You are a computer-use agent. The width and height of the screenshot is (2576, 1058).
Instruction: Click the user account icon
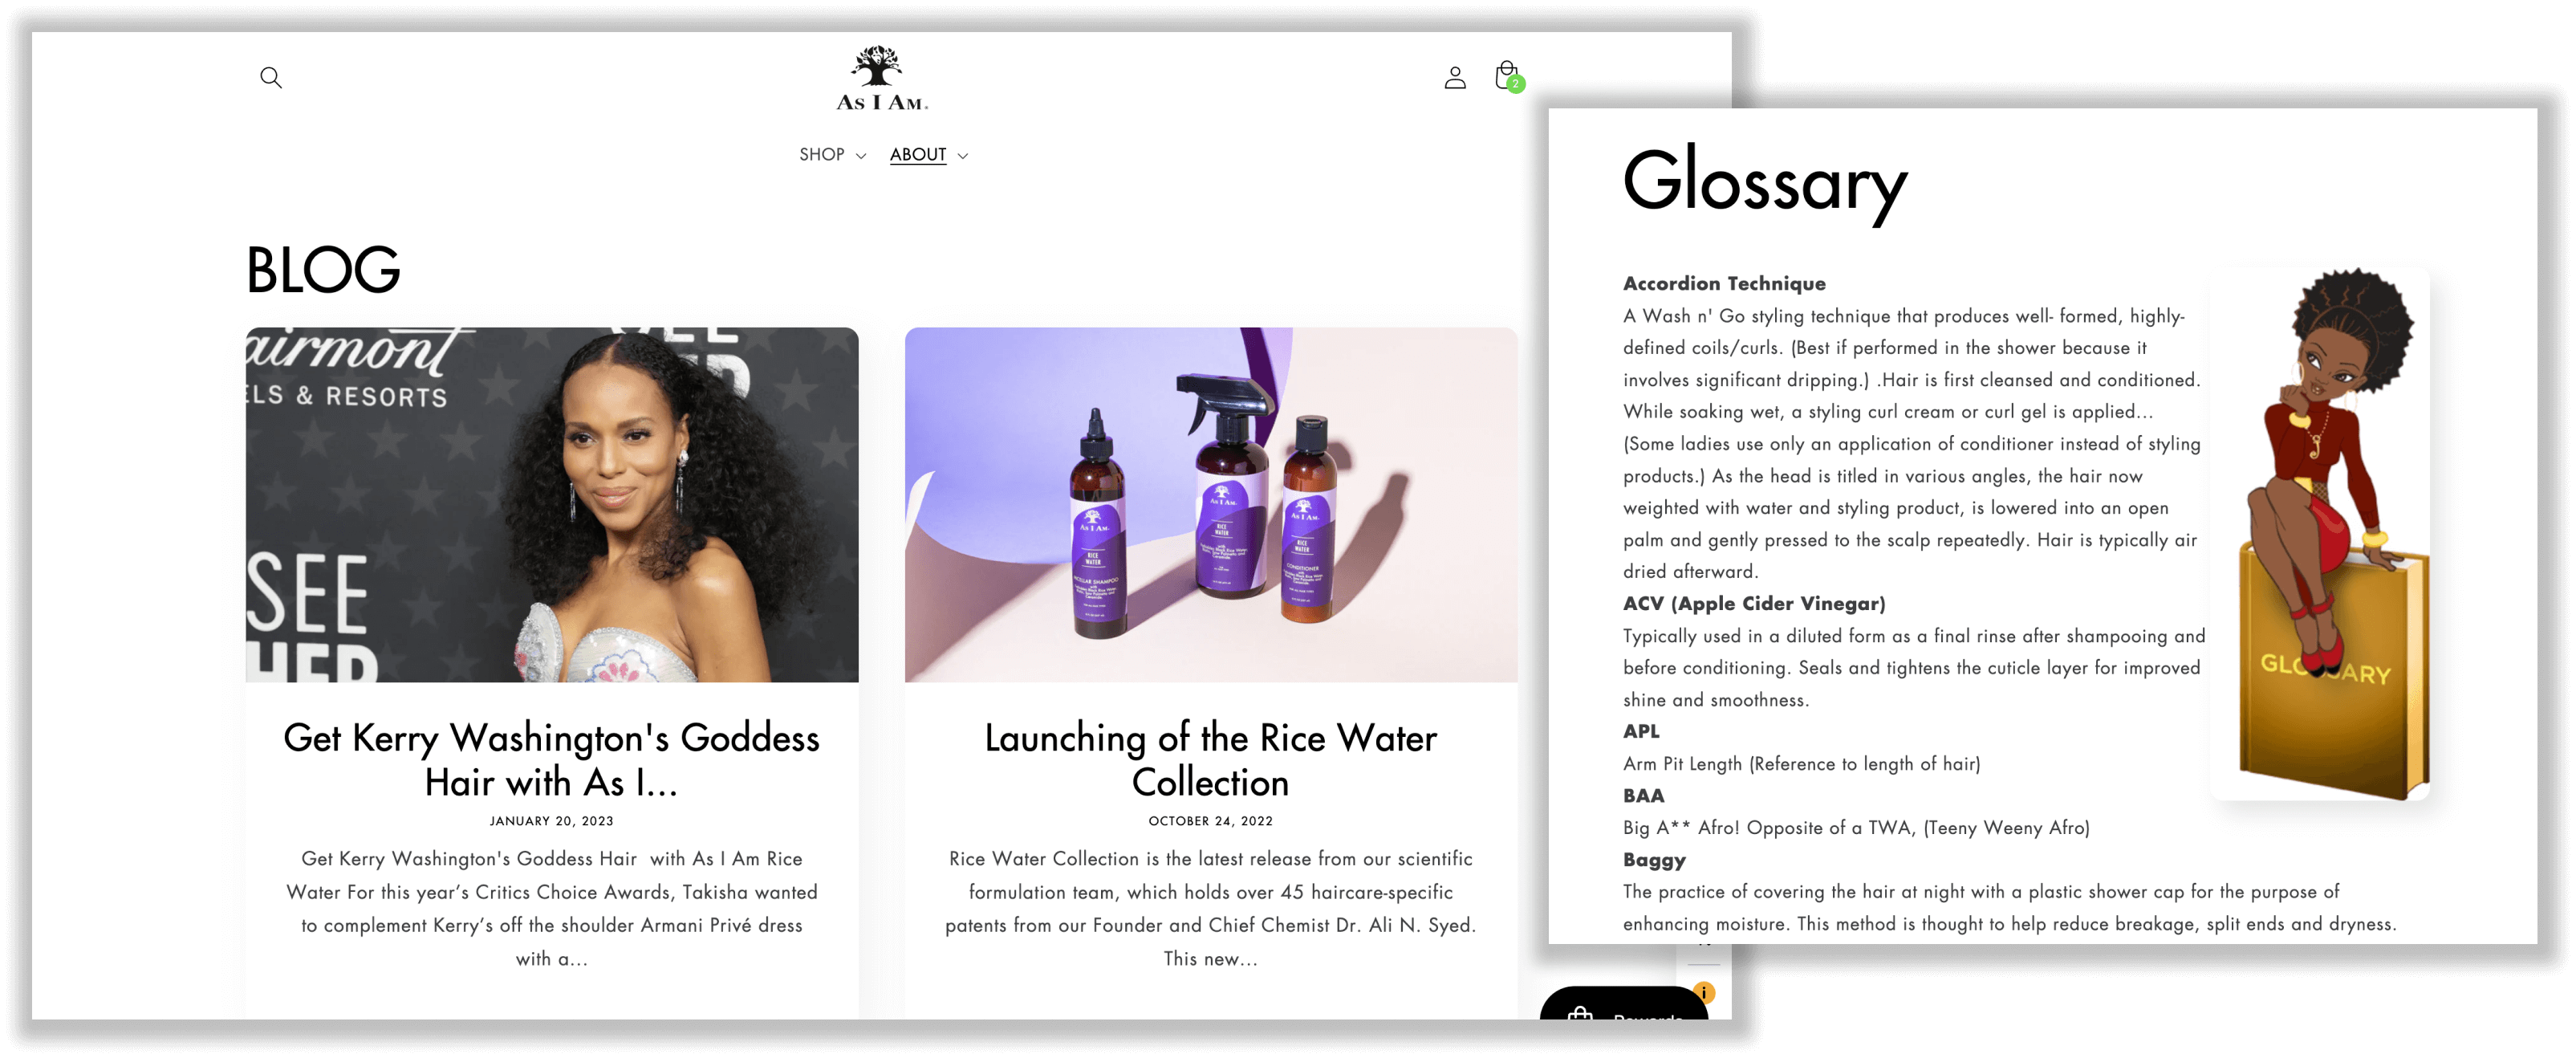1453,75
